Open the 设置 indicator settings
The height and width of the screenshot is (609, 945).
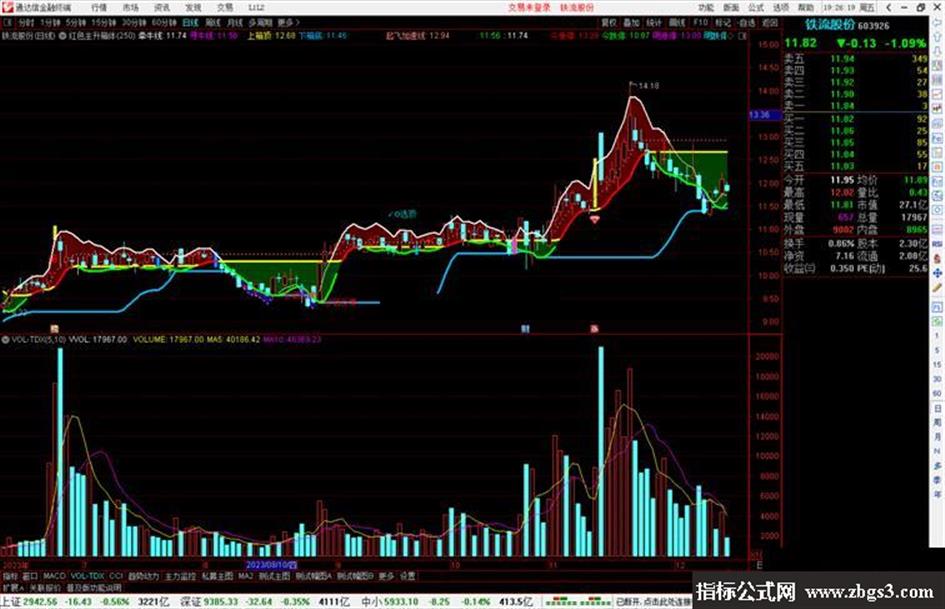408,576
